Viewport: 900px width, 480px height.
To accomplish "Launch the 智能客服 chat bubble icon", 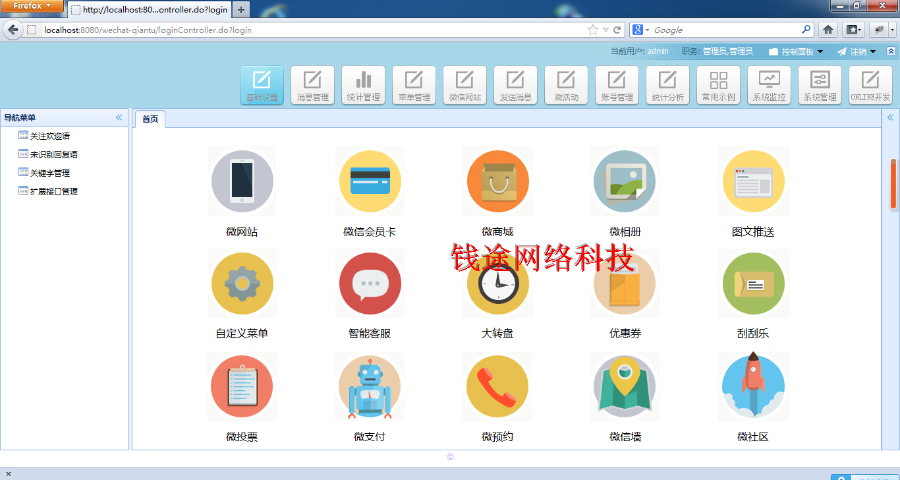I will coord(370,283).
